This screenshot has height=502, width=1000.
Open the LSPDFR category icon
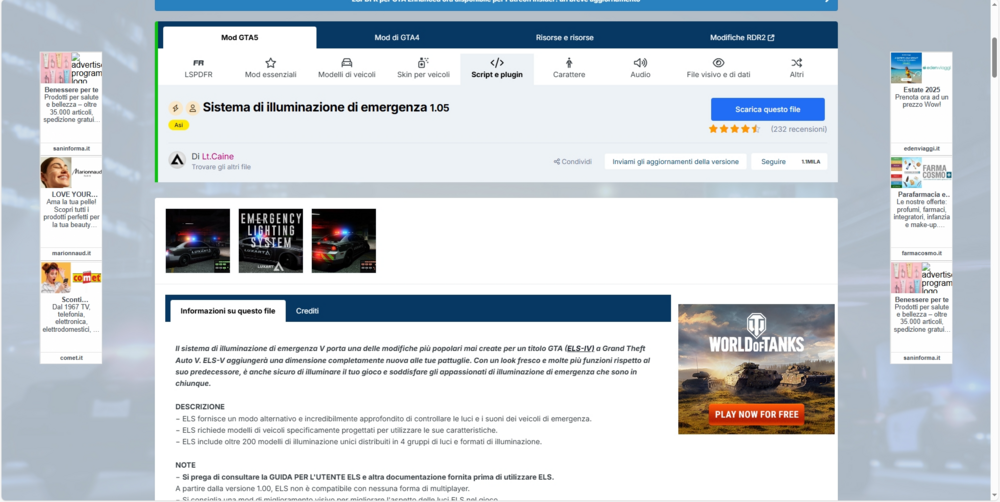click(x=198, y=63)
